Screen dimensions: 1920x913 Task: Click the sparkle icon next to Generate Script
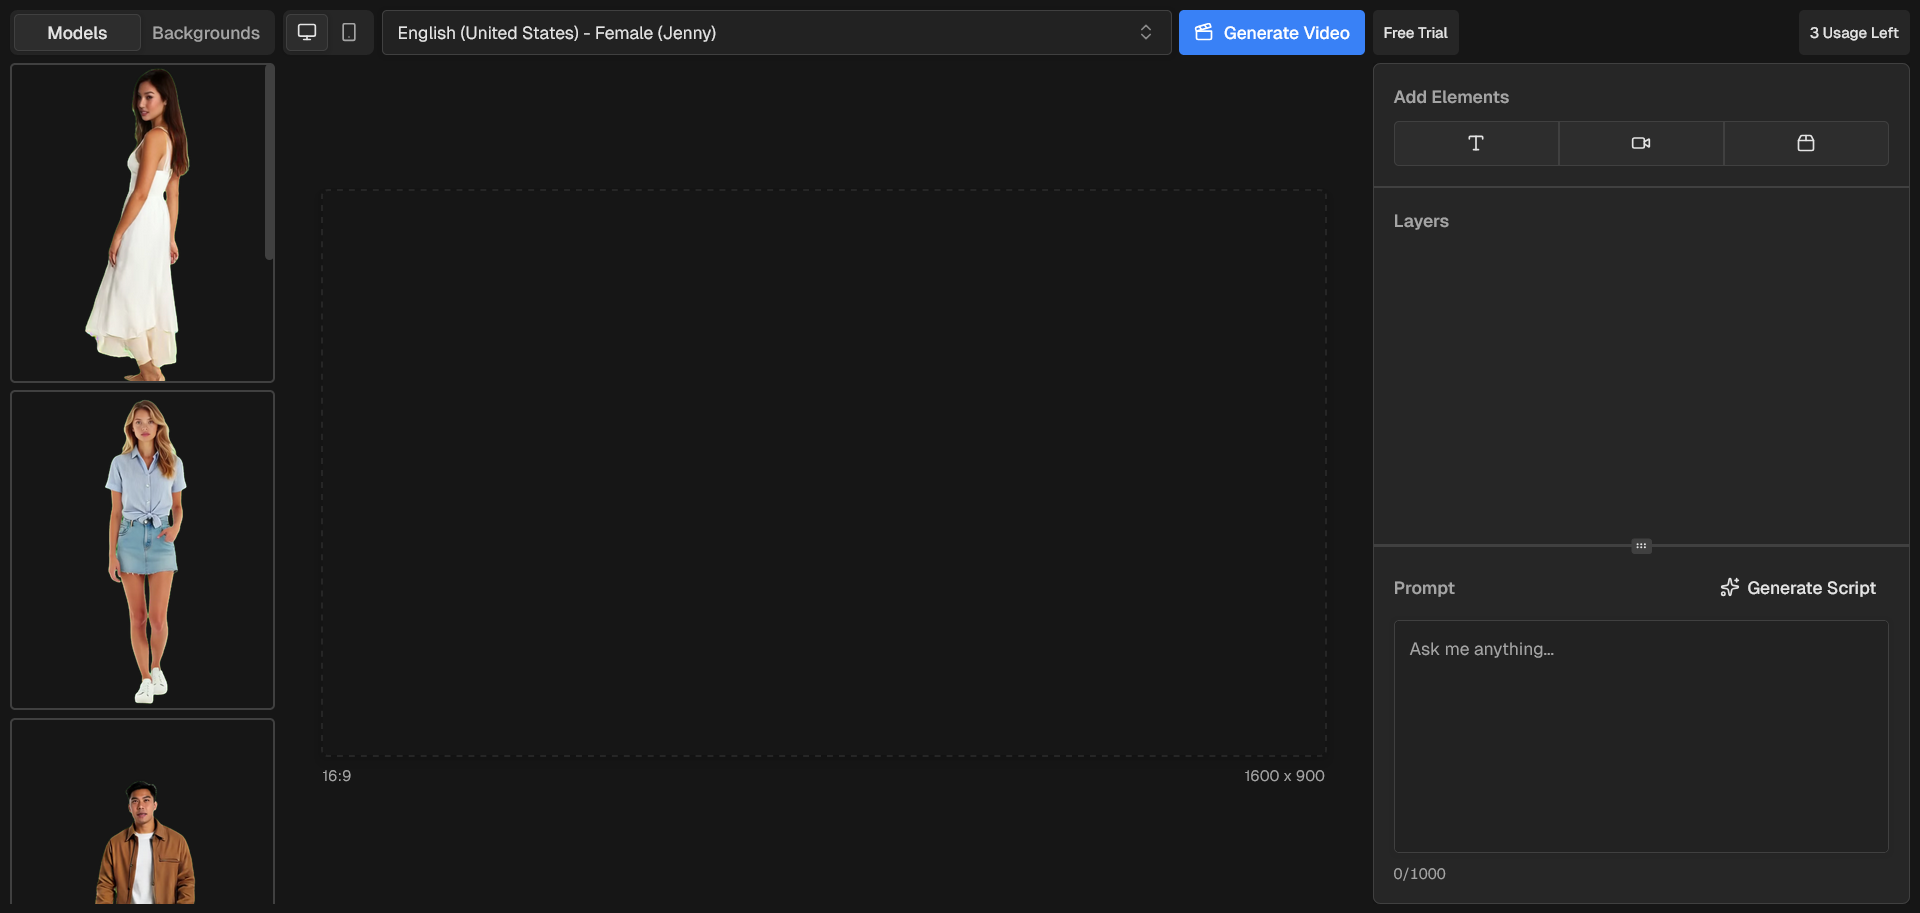(x=1729, y=587)
